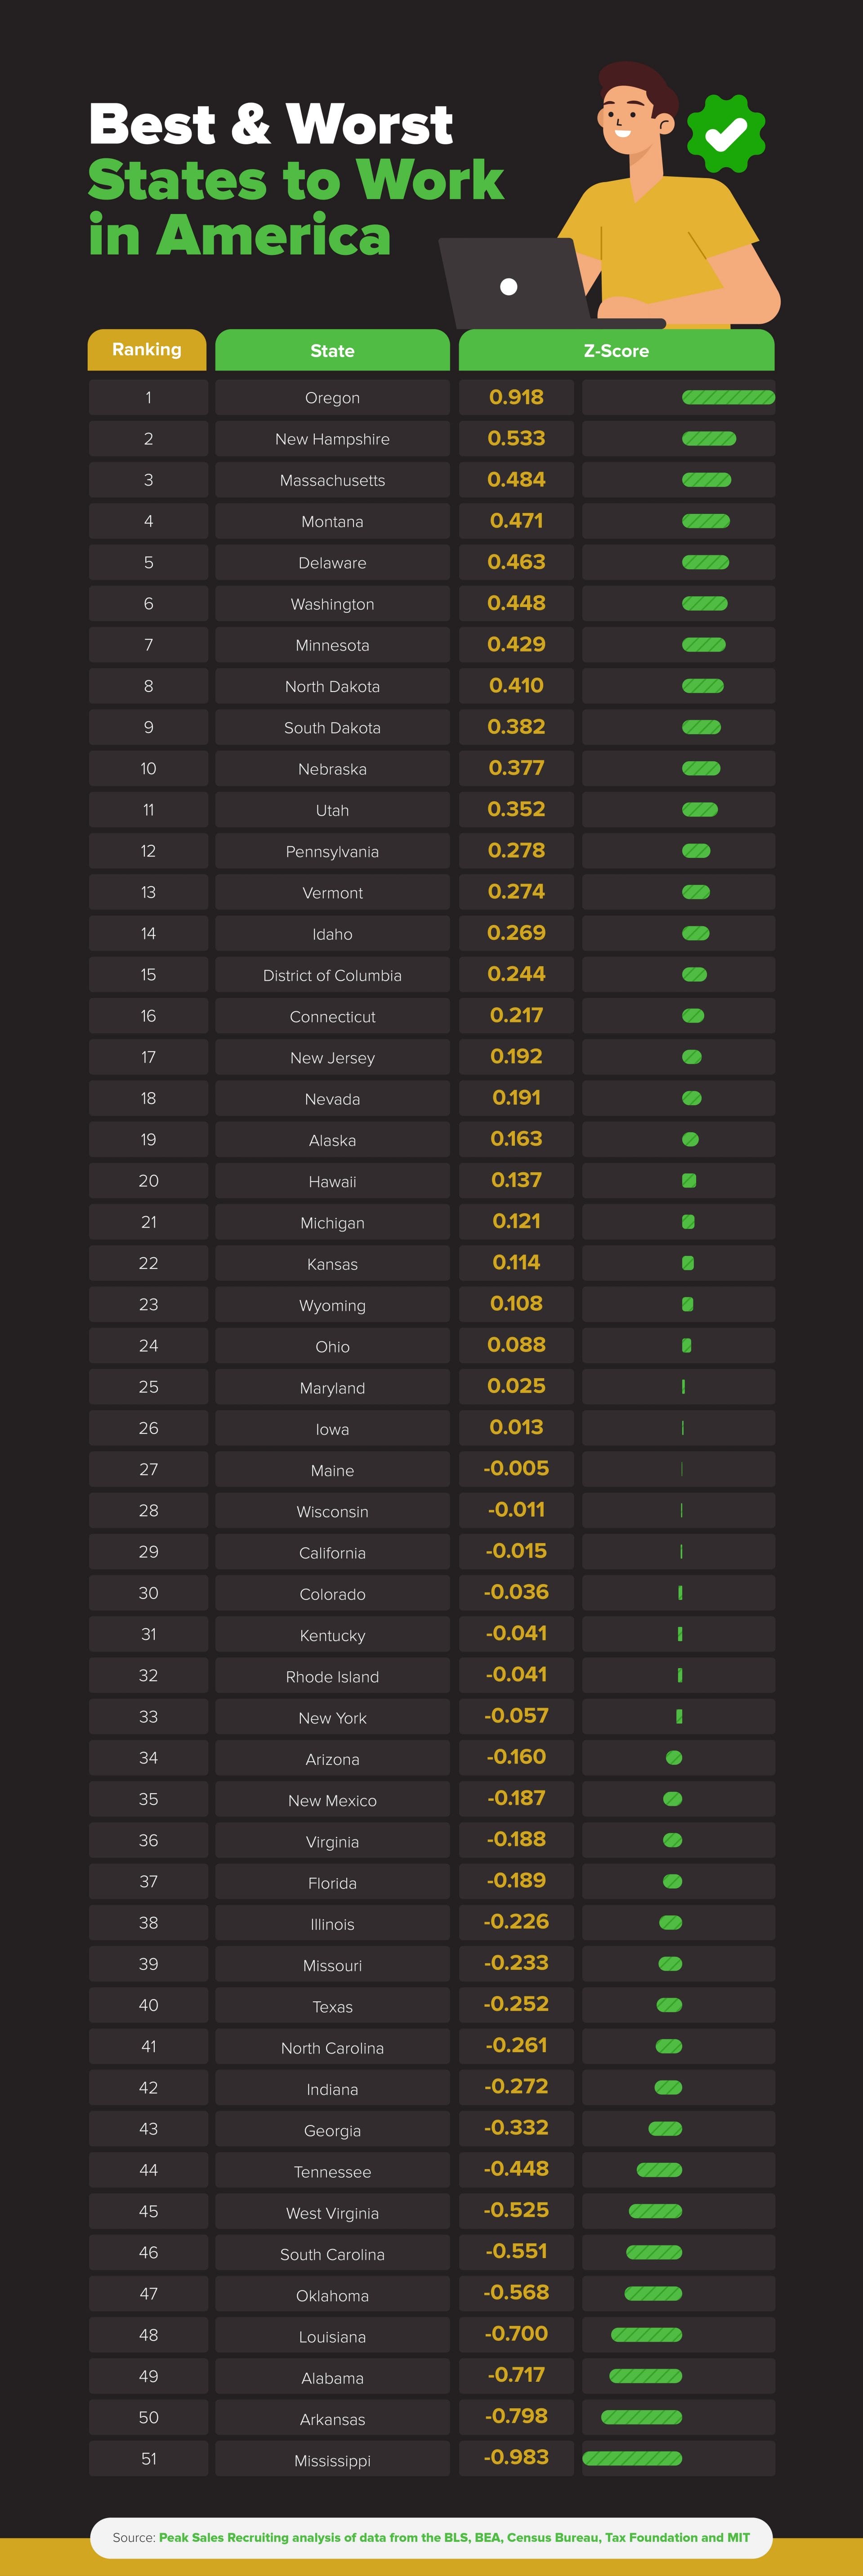Select the Texas state cell
Image resolution: width=863 pixels, height=2576 pixels.
pos(332,2006)
